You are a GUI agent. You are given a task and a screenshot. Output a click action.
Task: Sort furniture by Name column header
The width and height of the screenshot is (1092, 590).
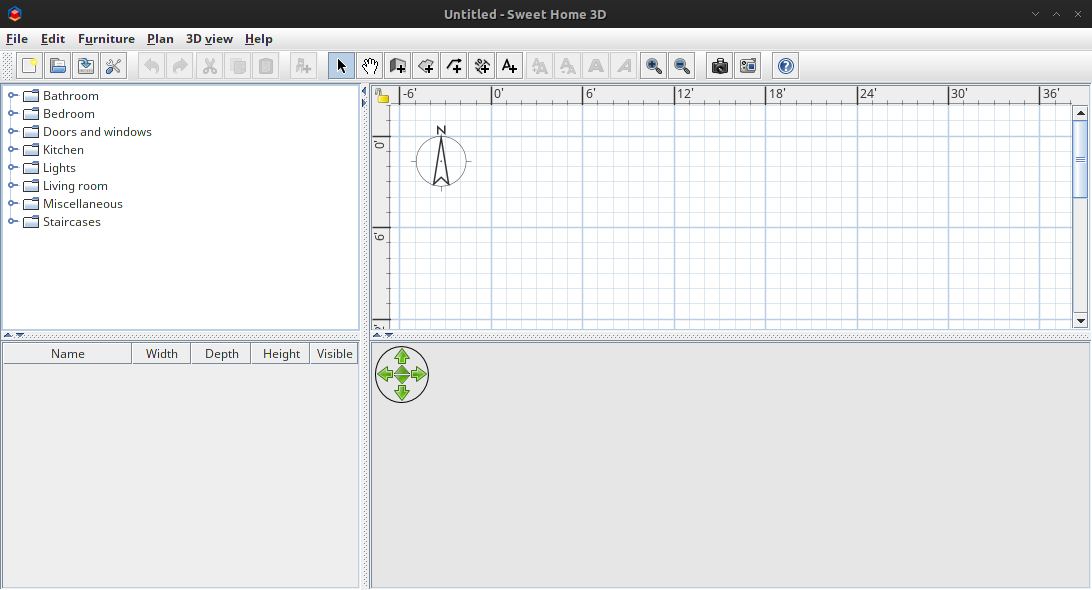(68, 354)
